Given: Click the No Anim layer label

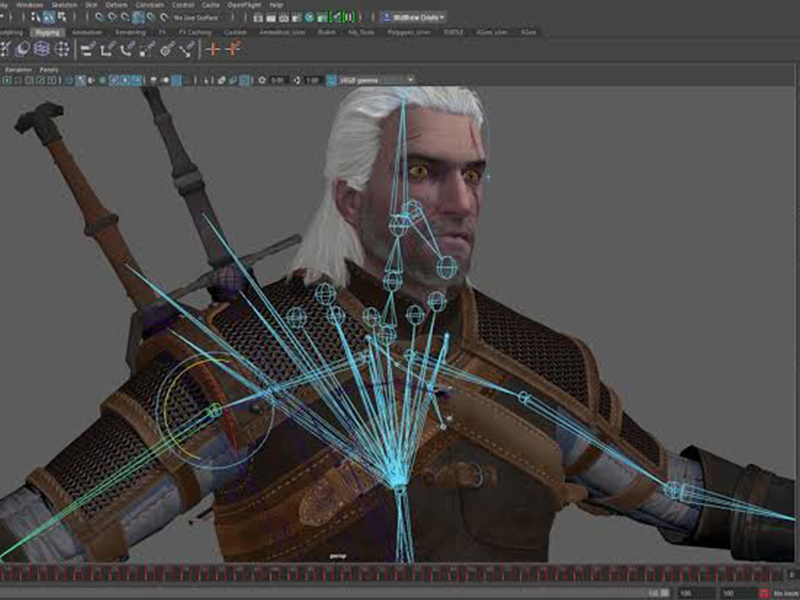Looking at the screenshot, I should pos(786,593).
